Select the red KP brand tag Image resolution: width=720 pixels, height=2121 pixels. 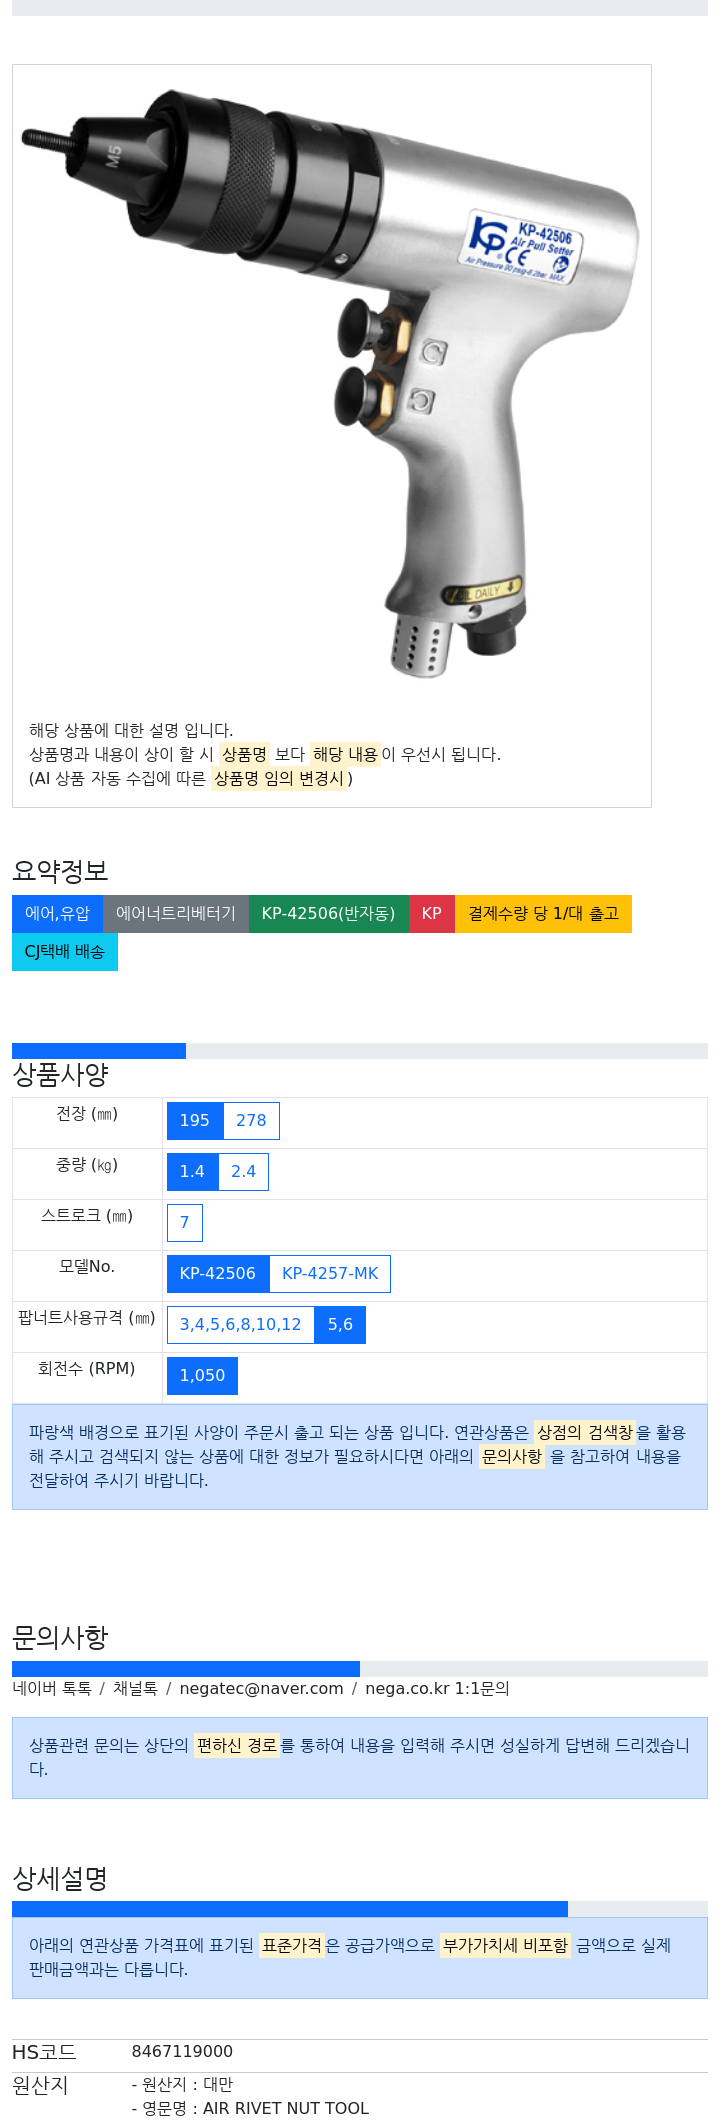[432, 914]
